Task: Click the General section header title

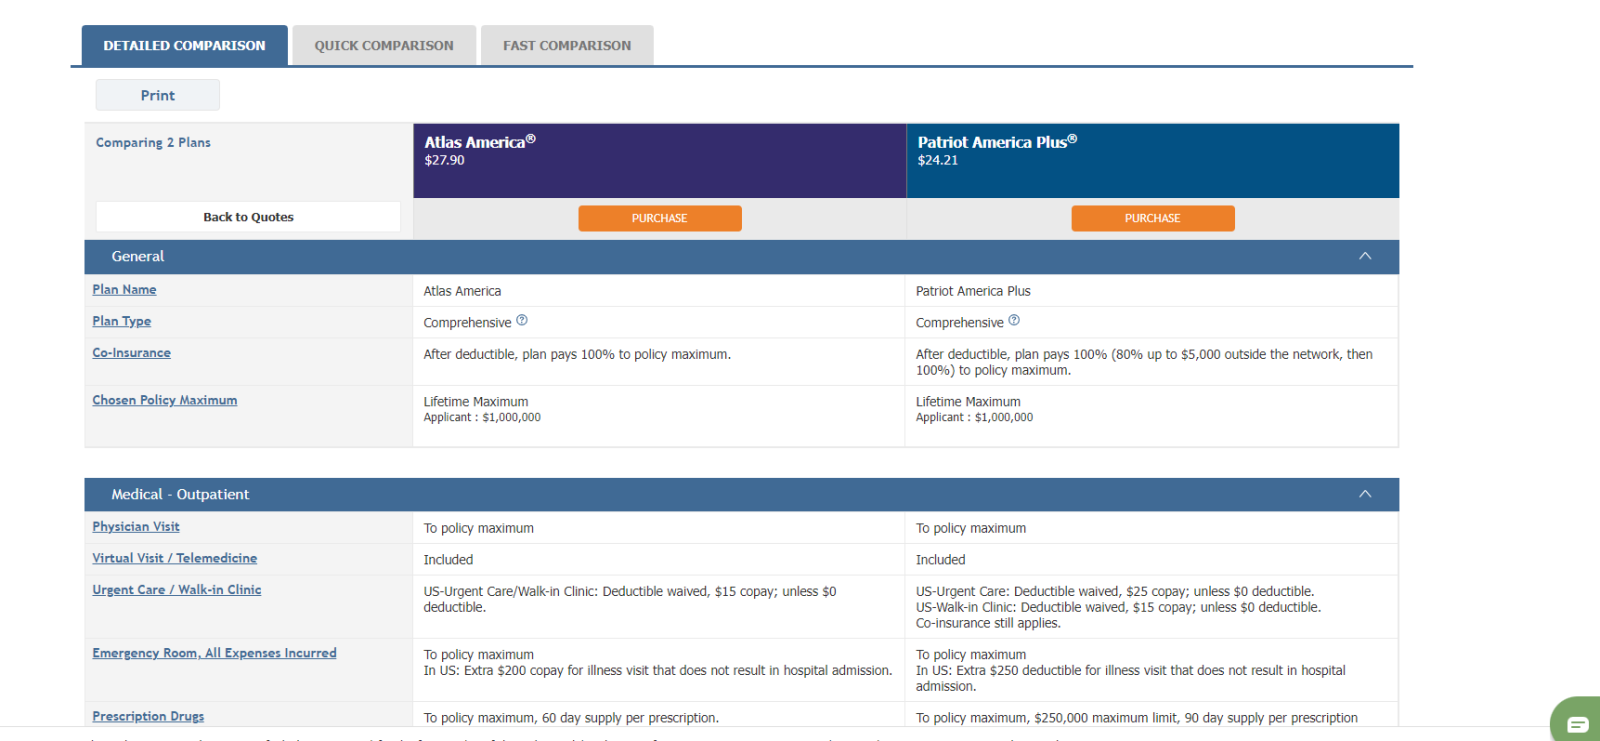Action: coord(138,256)
